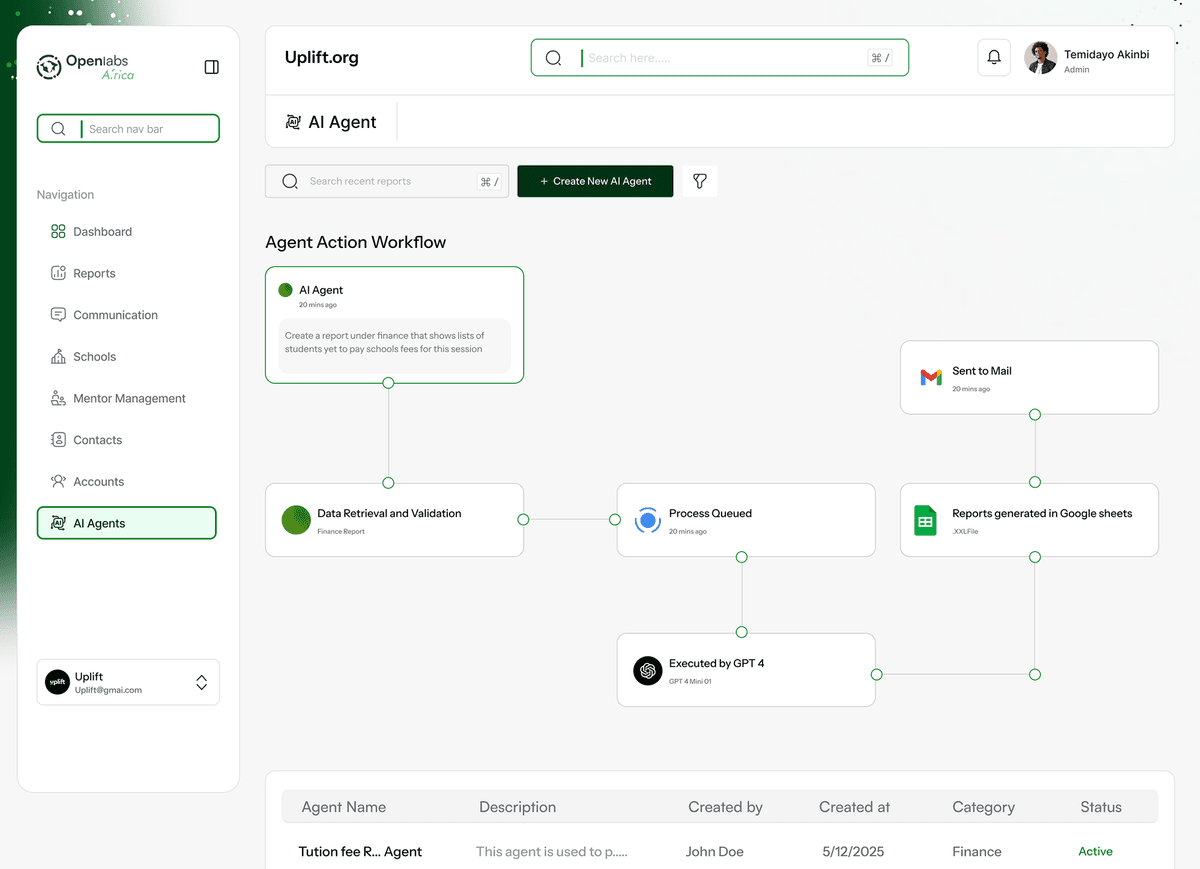Sort table by Status column header

pyautogui.click(x=1100, y=807)
